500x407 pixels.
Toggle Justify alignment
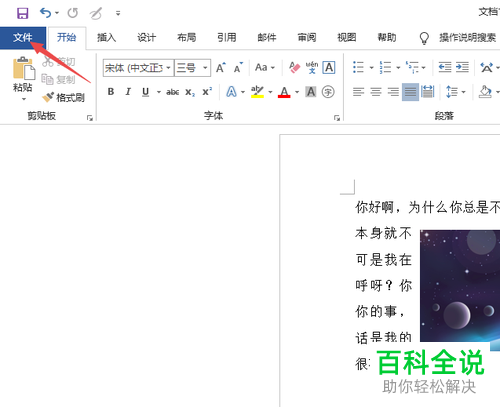click(410, 92)
